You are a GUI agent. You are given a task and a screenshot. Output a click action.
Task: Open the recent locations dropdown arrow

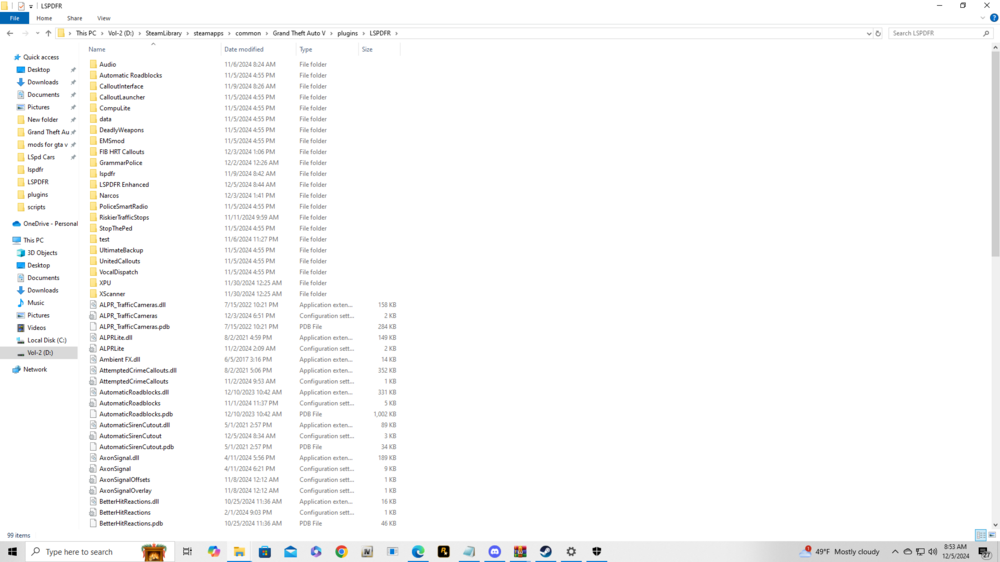[37, 33]
